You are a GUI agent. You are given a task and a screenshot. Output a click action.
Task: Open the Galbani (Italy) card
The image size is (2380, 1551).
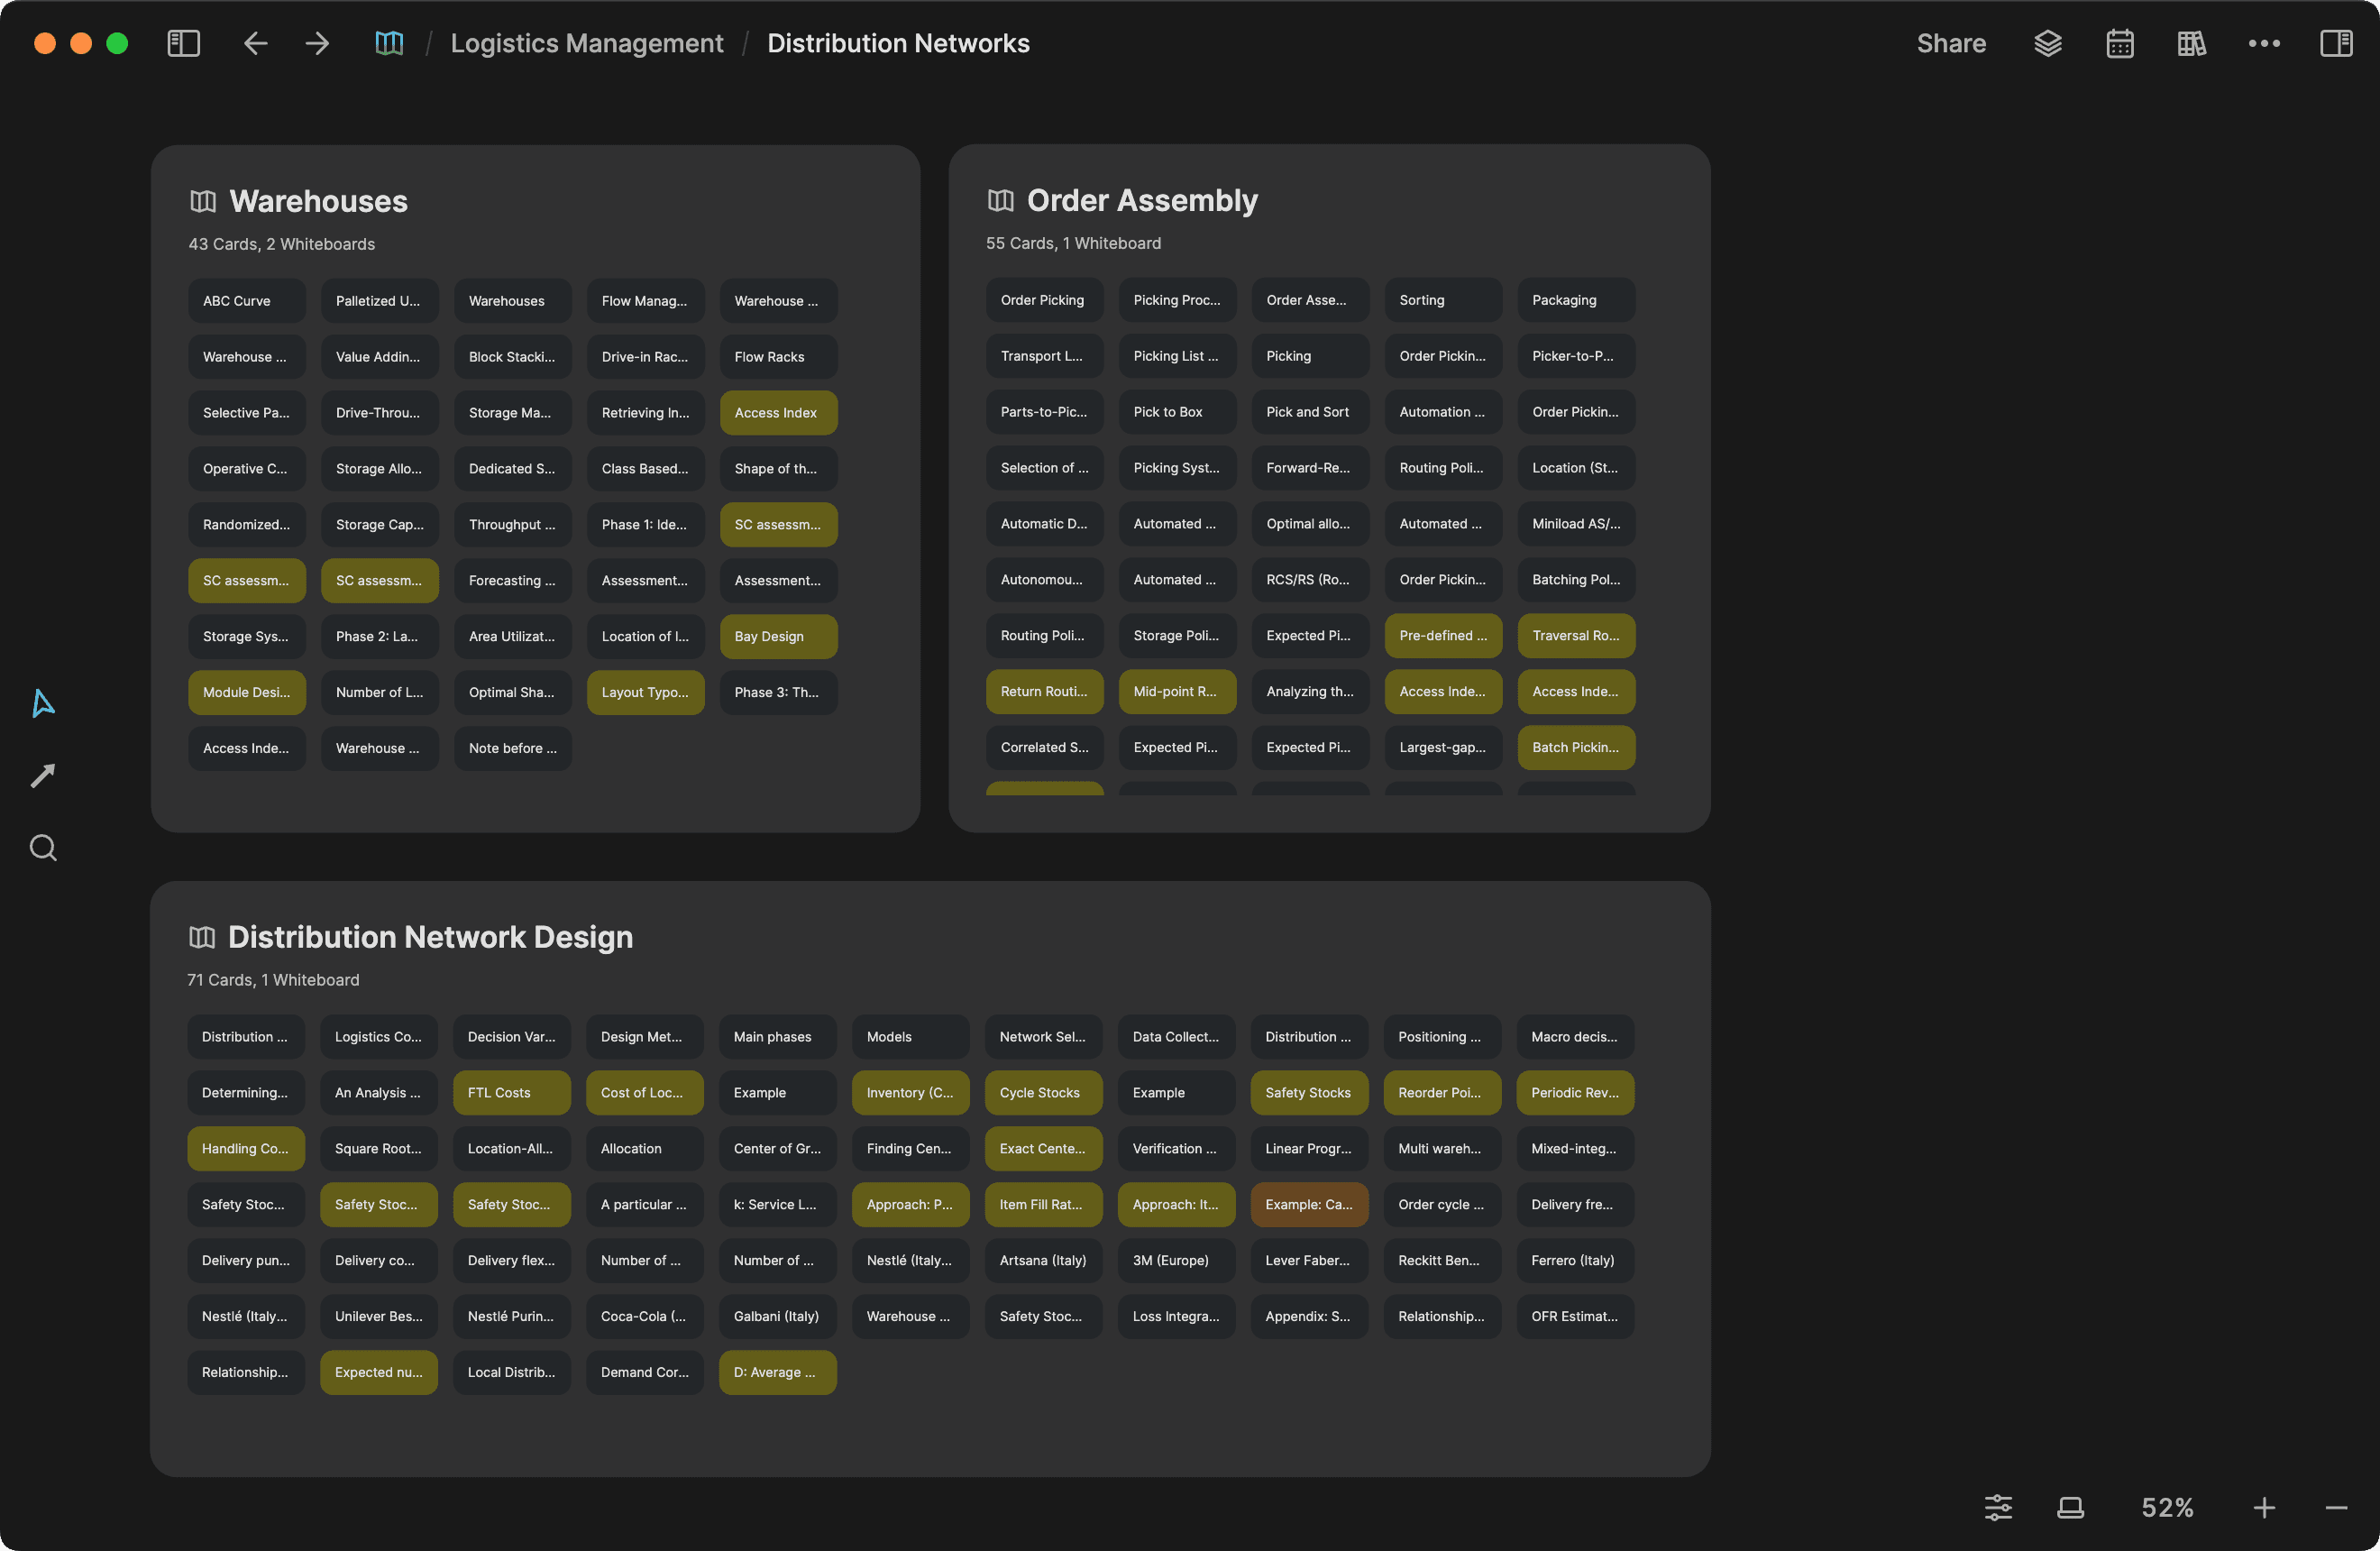click(x=777, y=1317)
